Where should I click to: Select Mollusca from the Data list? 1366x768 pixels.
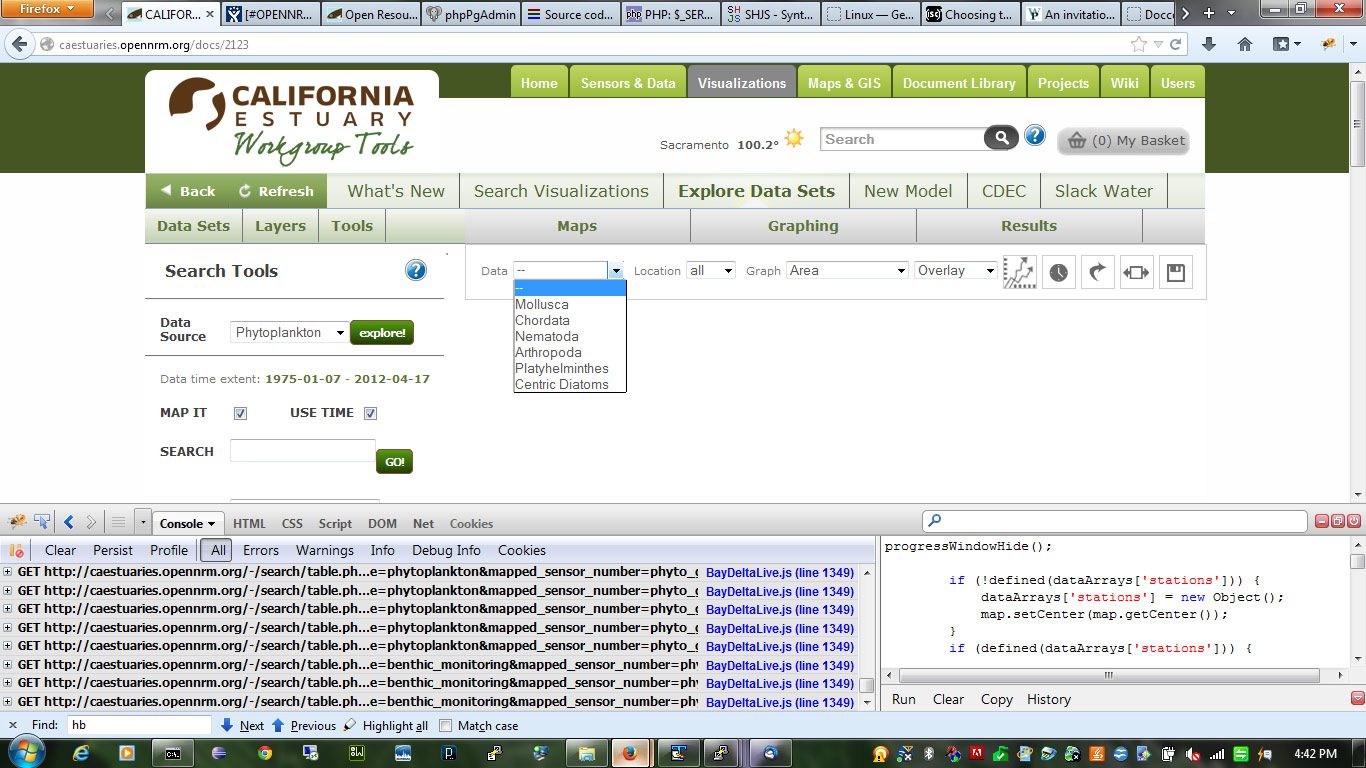(569, 304)
